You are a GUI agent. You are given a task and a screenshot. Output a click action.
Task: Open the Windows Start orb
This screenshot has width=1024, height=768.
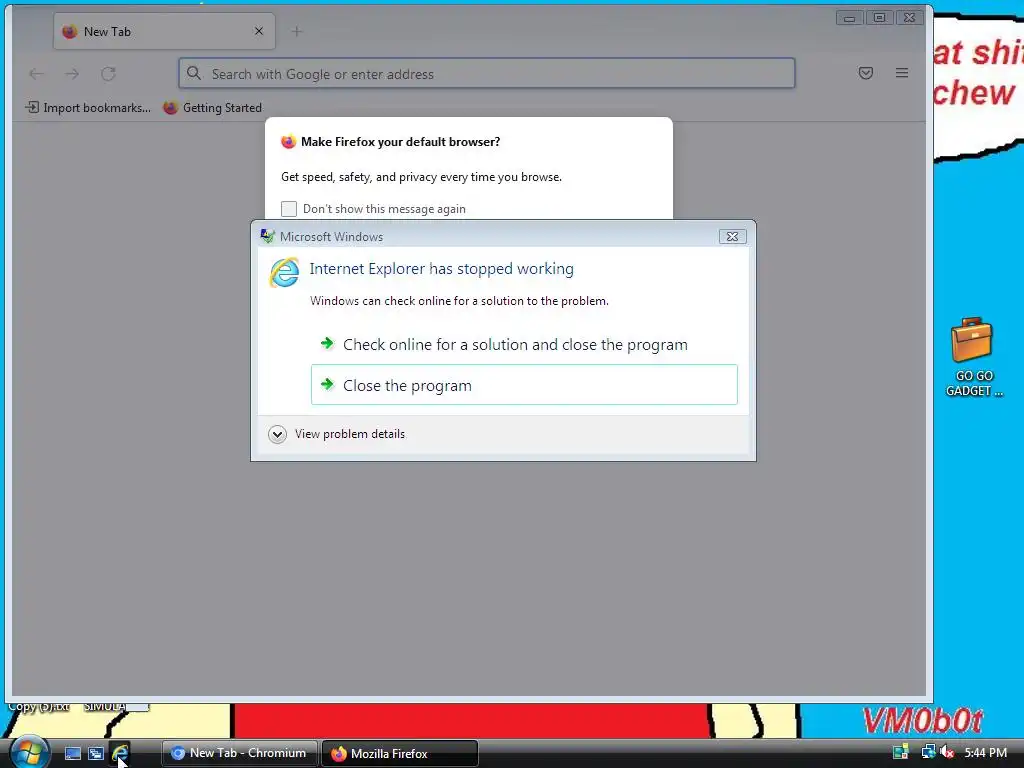pyautogui.click(x=29, y=752)
